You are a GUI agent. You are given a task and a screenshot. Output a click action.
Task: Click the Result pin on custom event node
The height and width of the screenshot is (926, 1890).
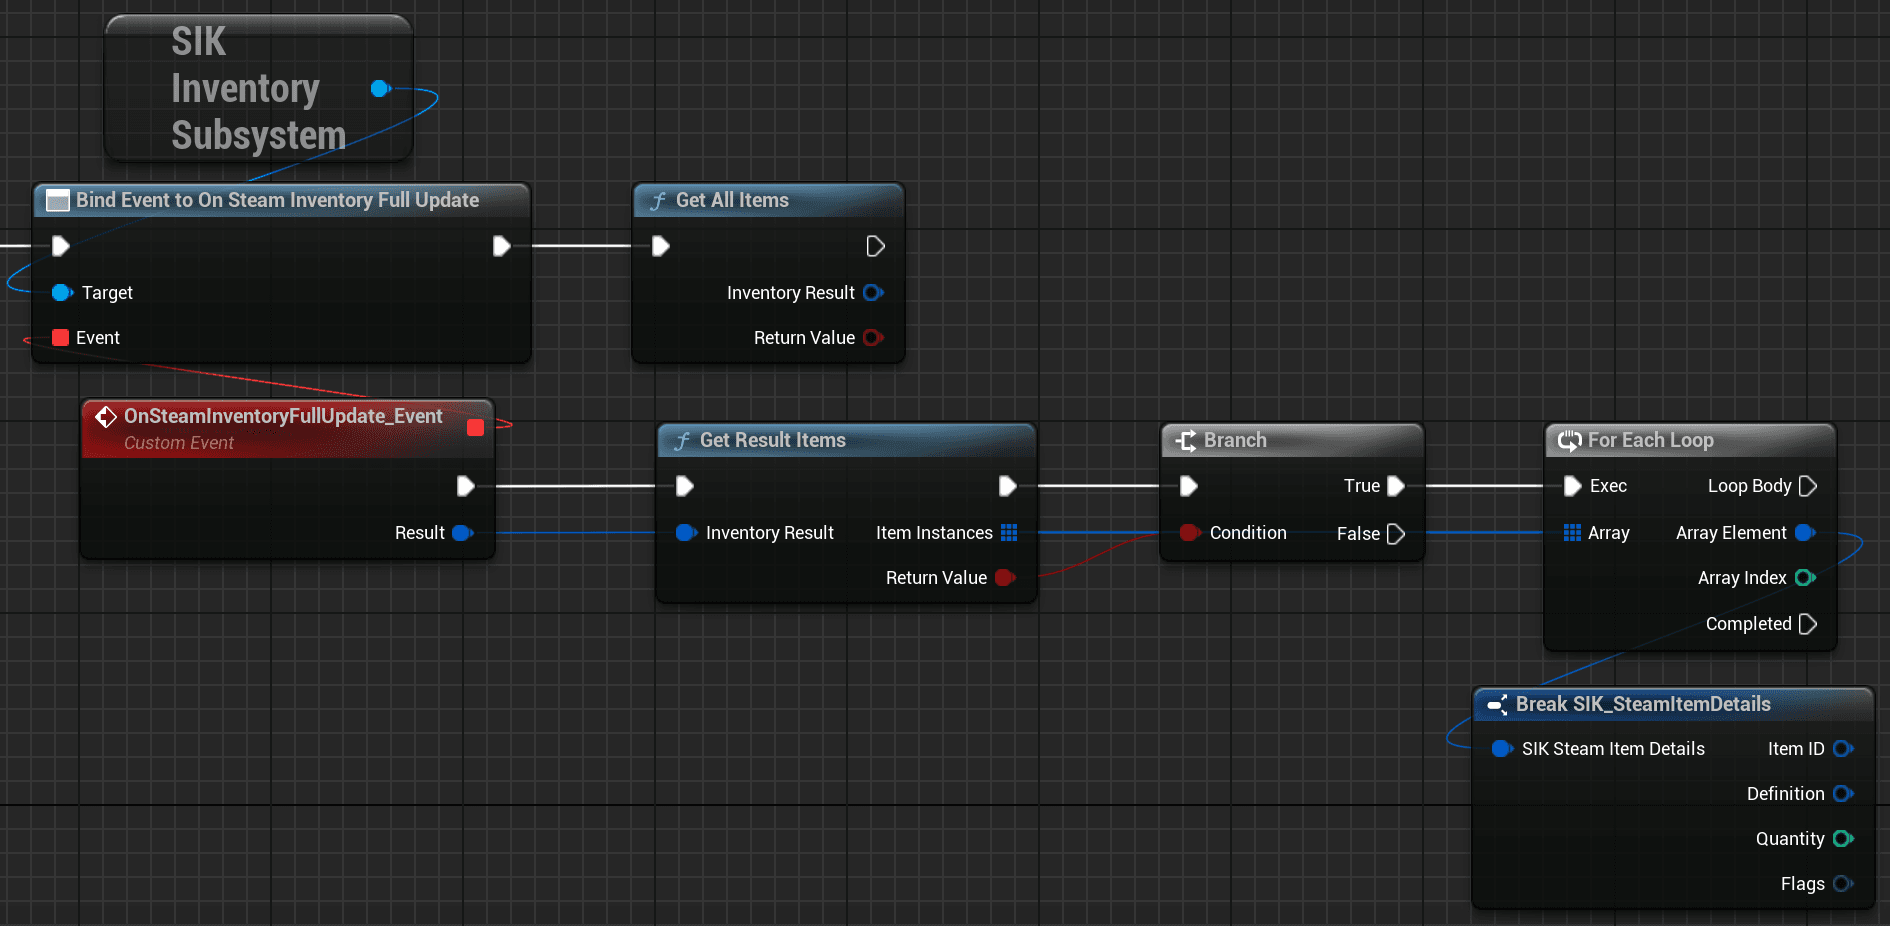(463, 533)
